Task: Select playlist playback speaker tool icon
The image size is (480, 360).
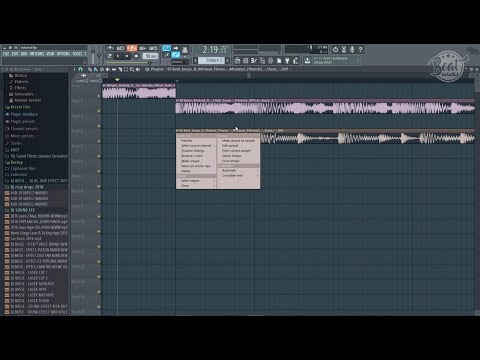Action: pyautogui.click(x=138, y=69)
